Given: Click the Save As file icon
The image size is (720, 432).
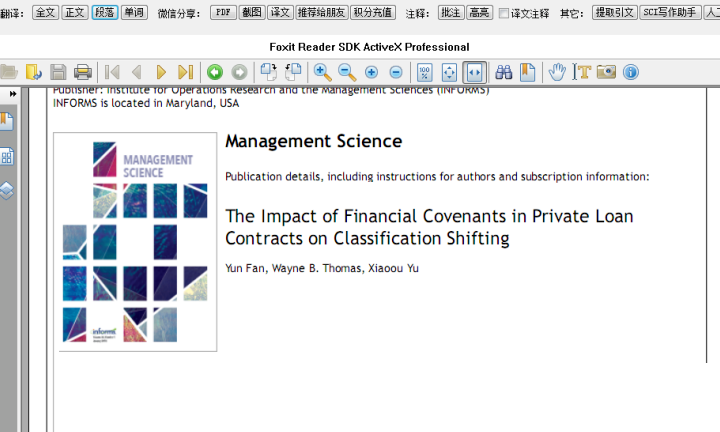Looking at the screenshot, I should coord(34,72).
